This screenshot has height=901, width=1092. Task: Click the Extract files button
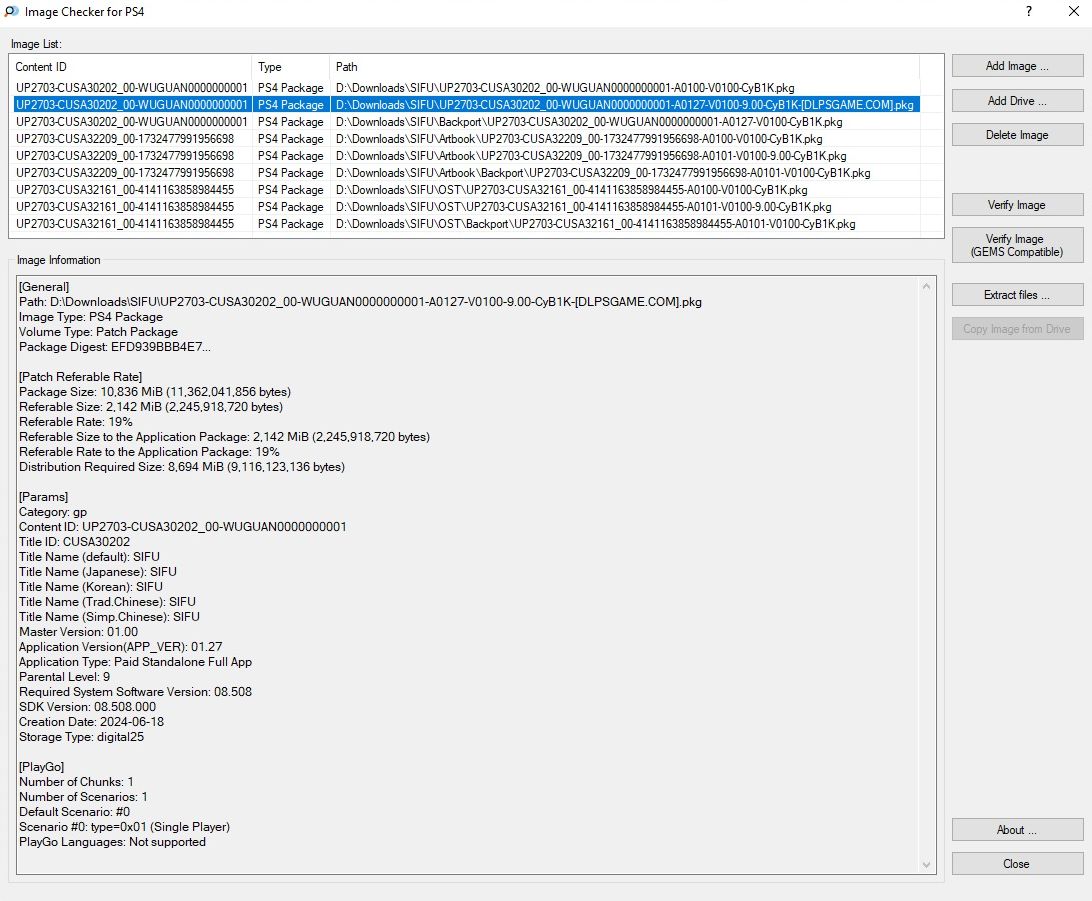[x=1017, y=295]
